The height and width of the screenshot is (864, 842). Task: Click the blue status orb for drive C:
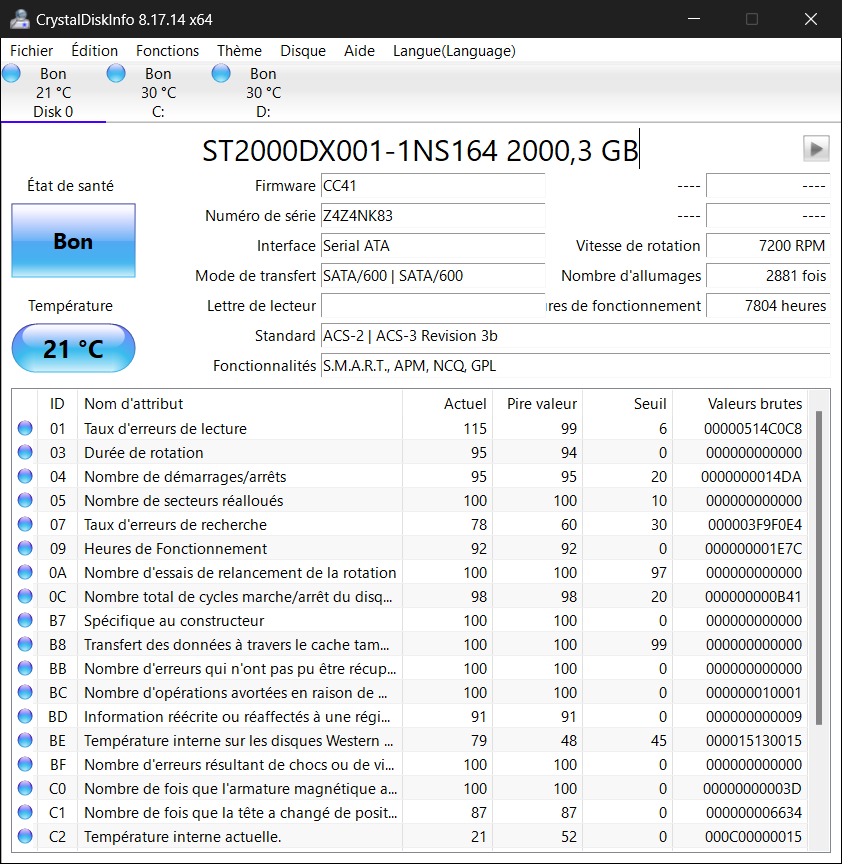(116, 73)
